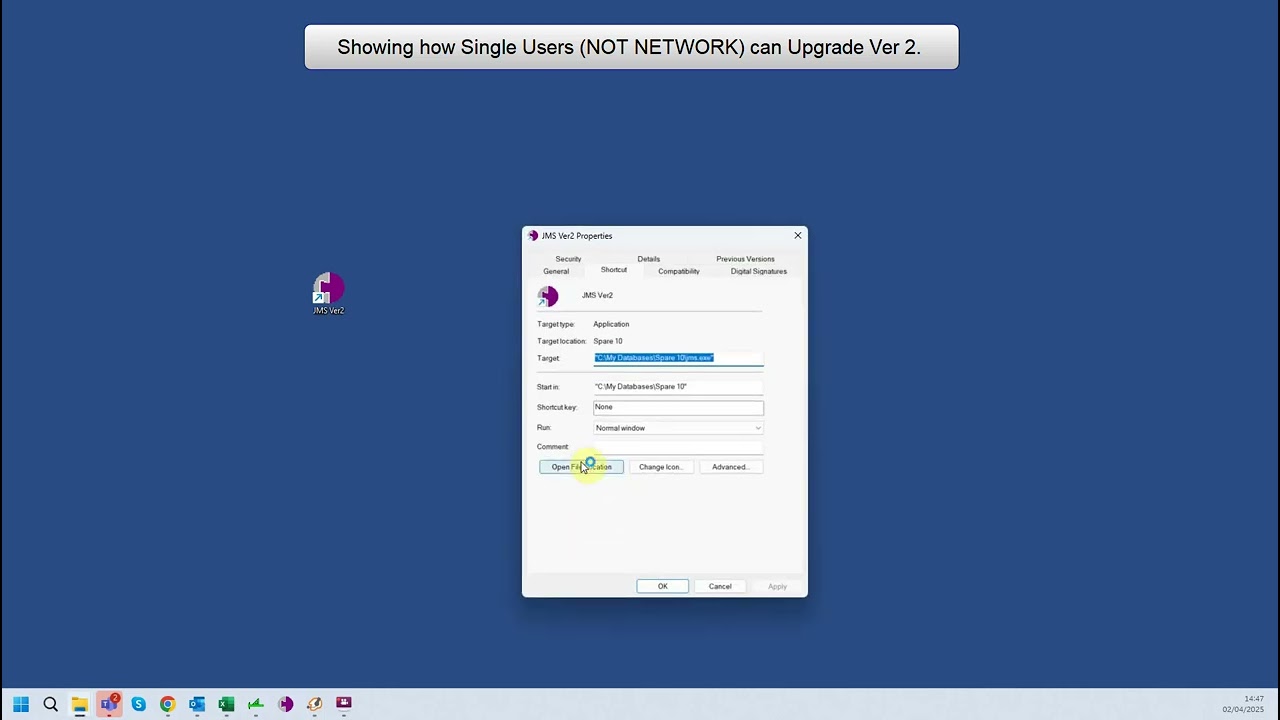Viewport: 1280px width, 720px height.
Task: Open Advanced shortcut properties
Action: point(730,467)
